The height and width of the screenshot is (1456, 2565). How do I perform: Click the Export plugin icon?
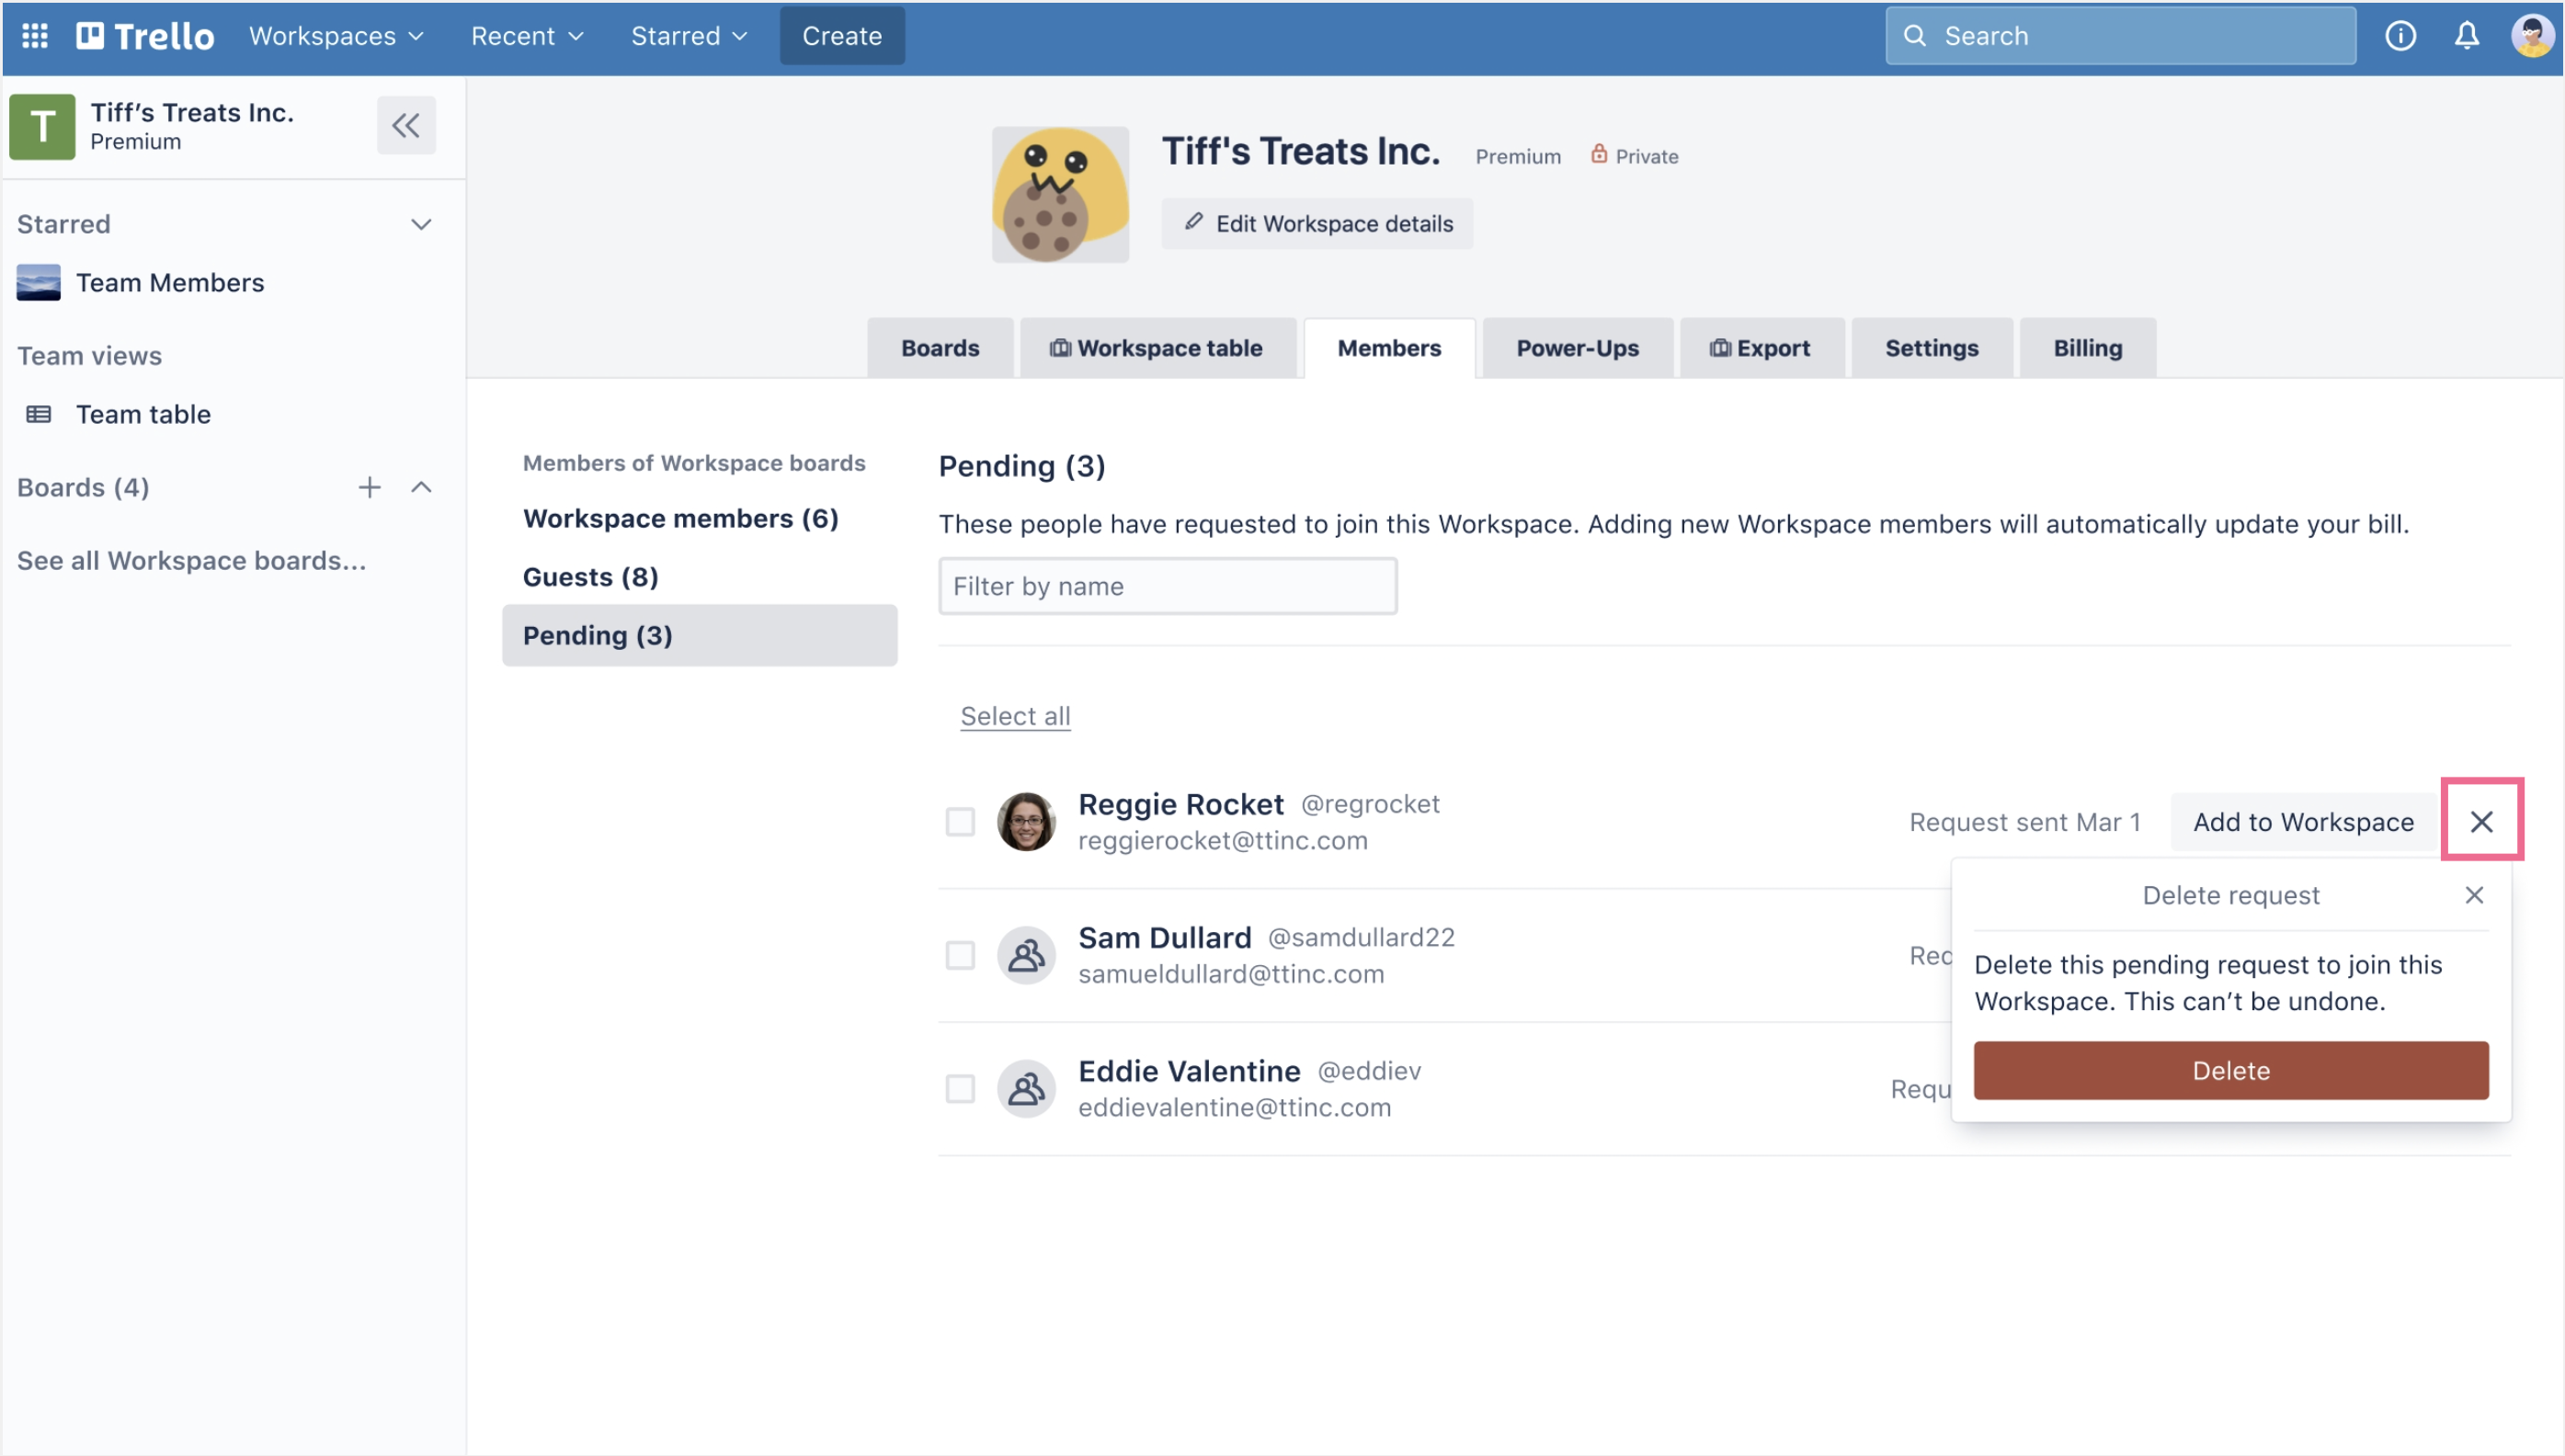[x=1716, y=347]
